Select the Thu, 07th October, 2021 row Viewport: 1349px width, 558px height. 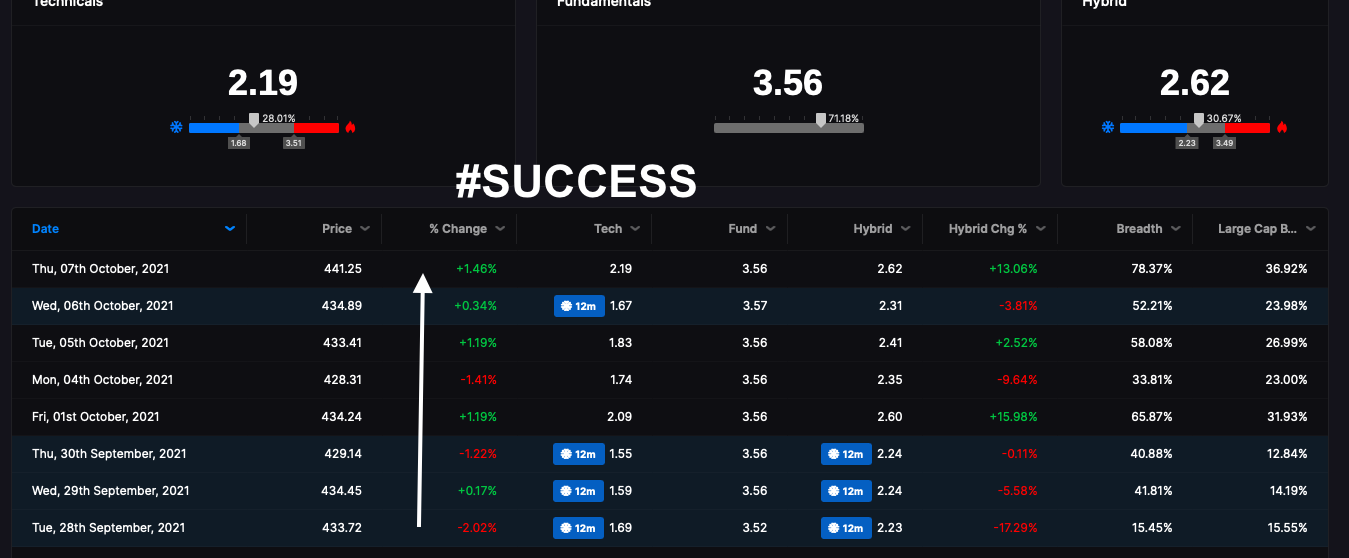coord(670,269)
